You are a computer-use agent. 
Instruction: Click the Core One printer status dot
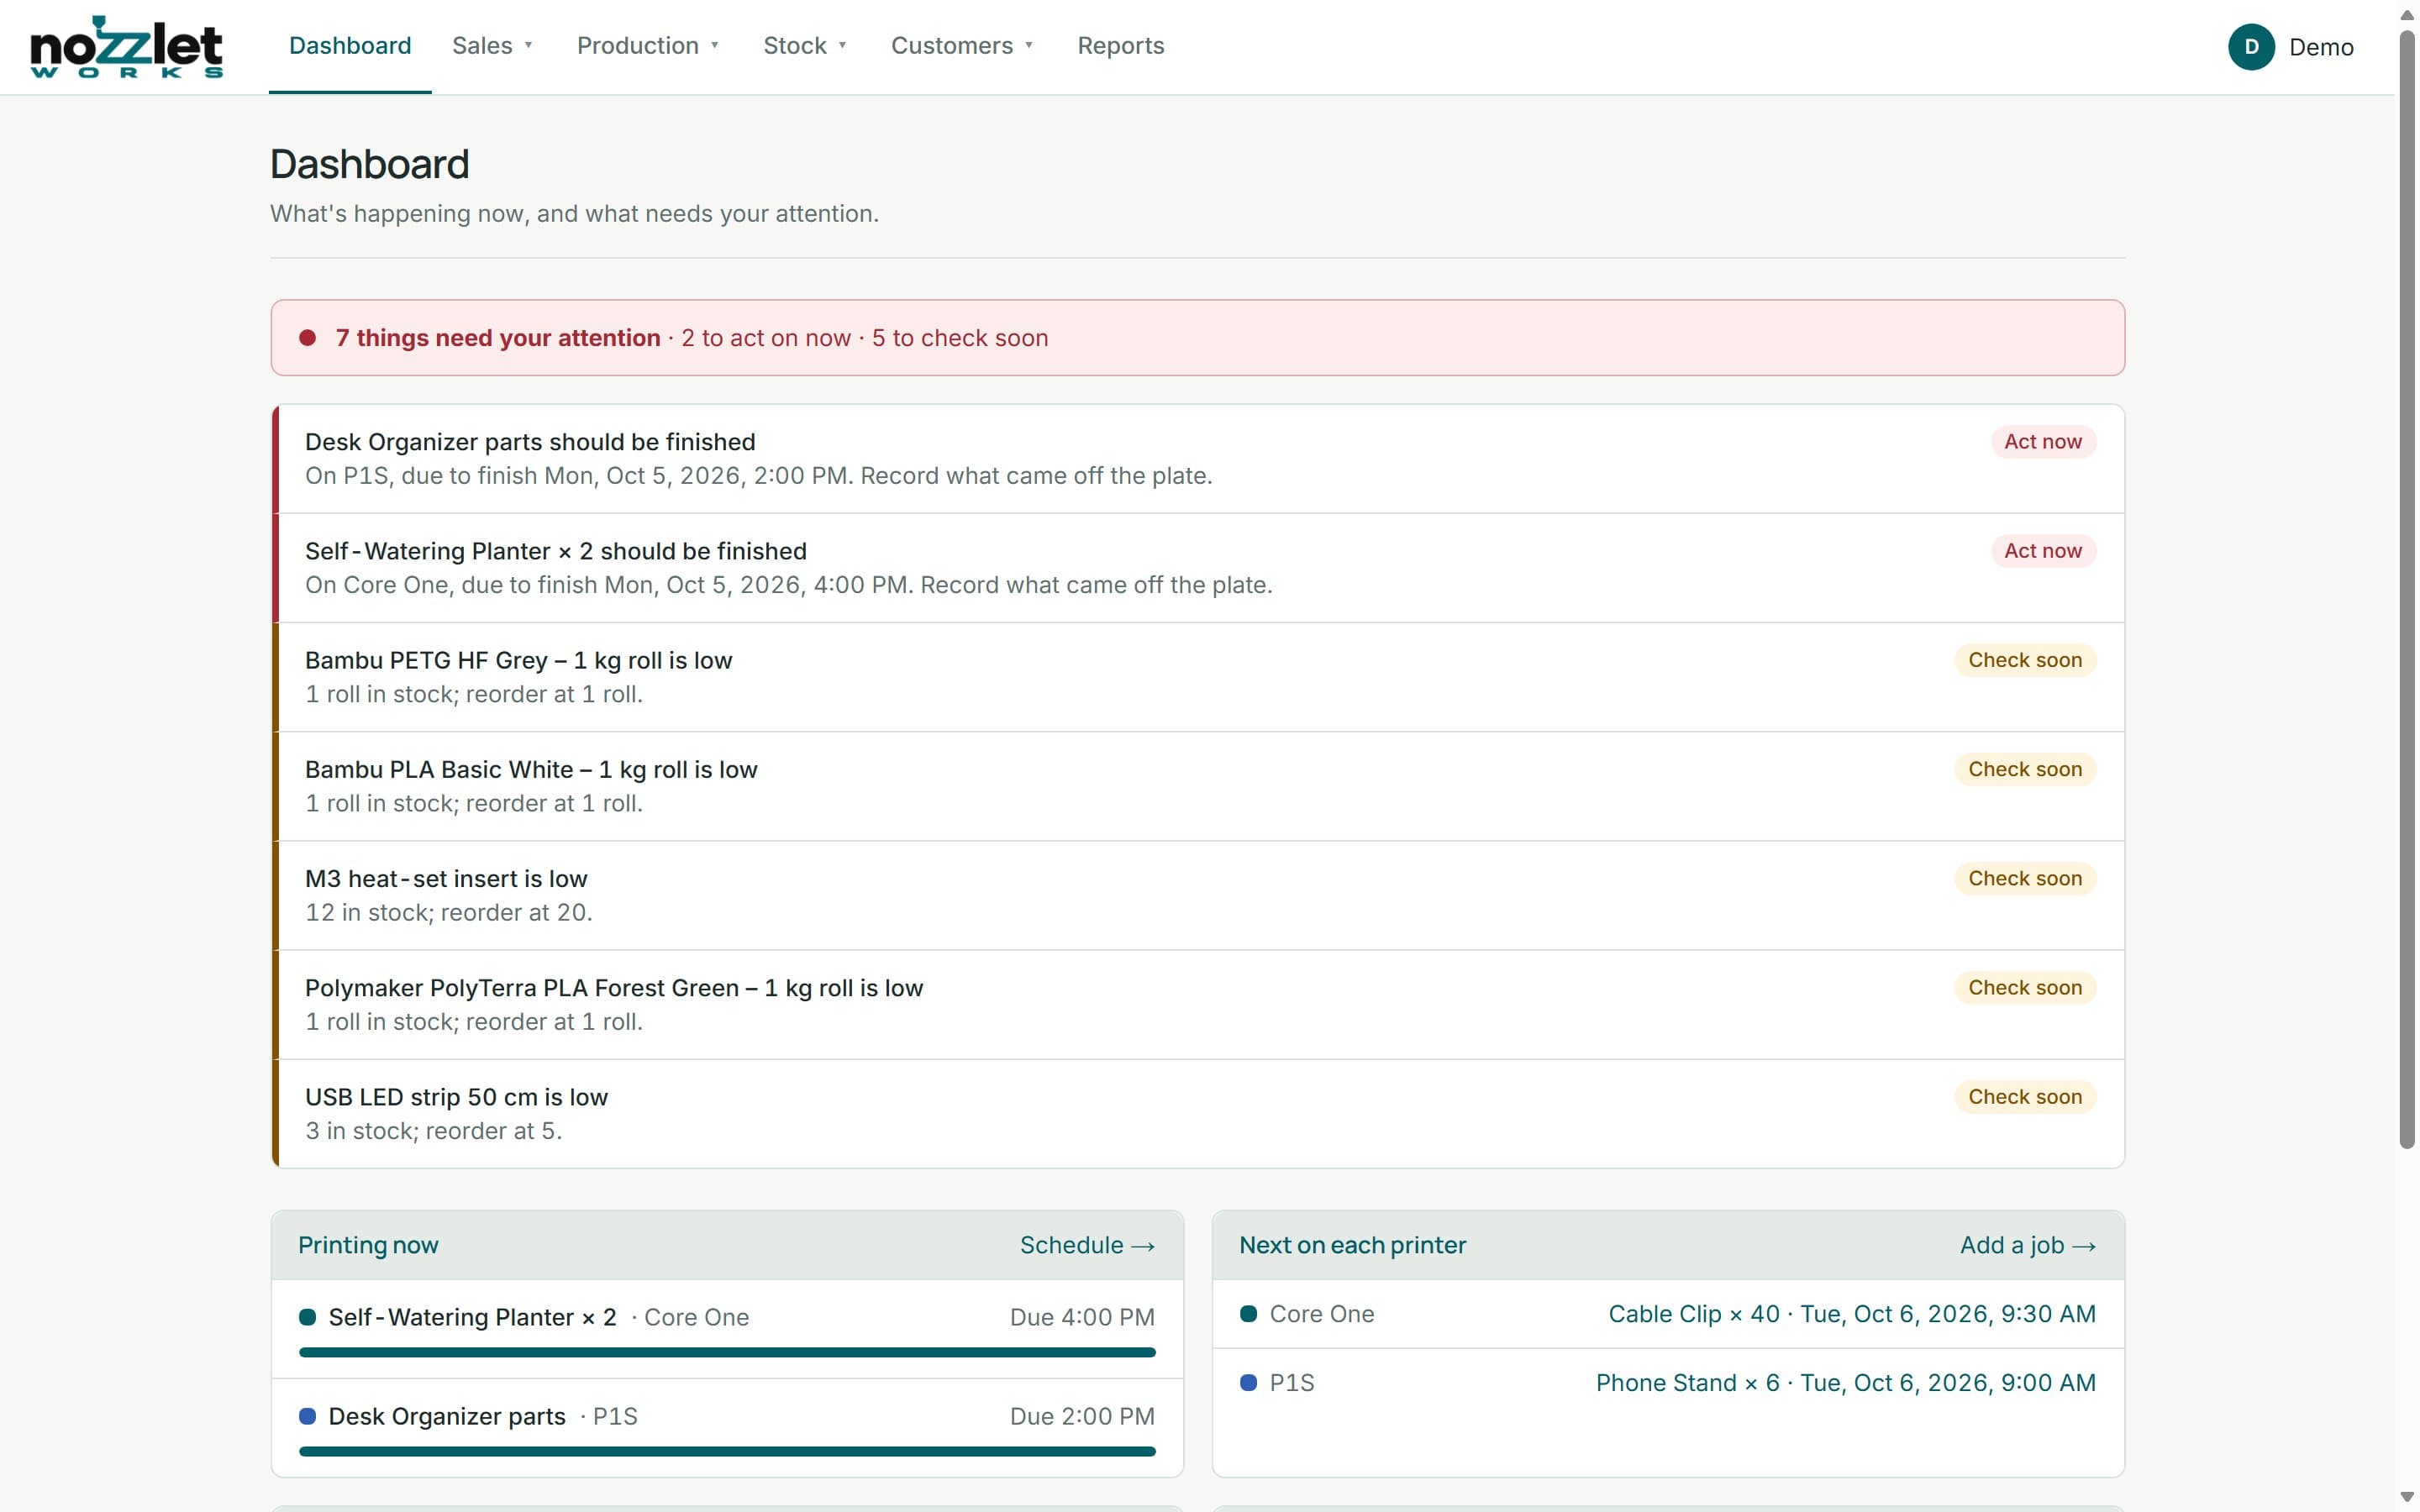point(1248,1314)
